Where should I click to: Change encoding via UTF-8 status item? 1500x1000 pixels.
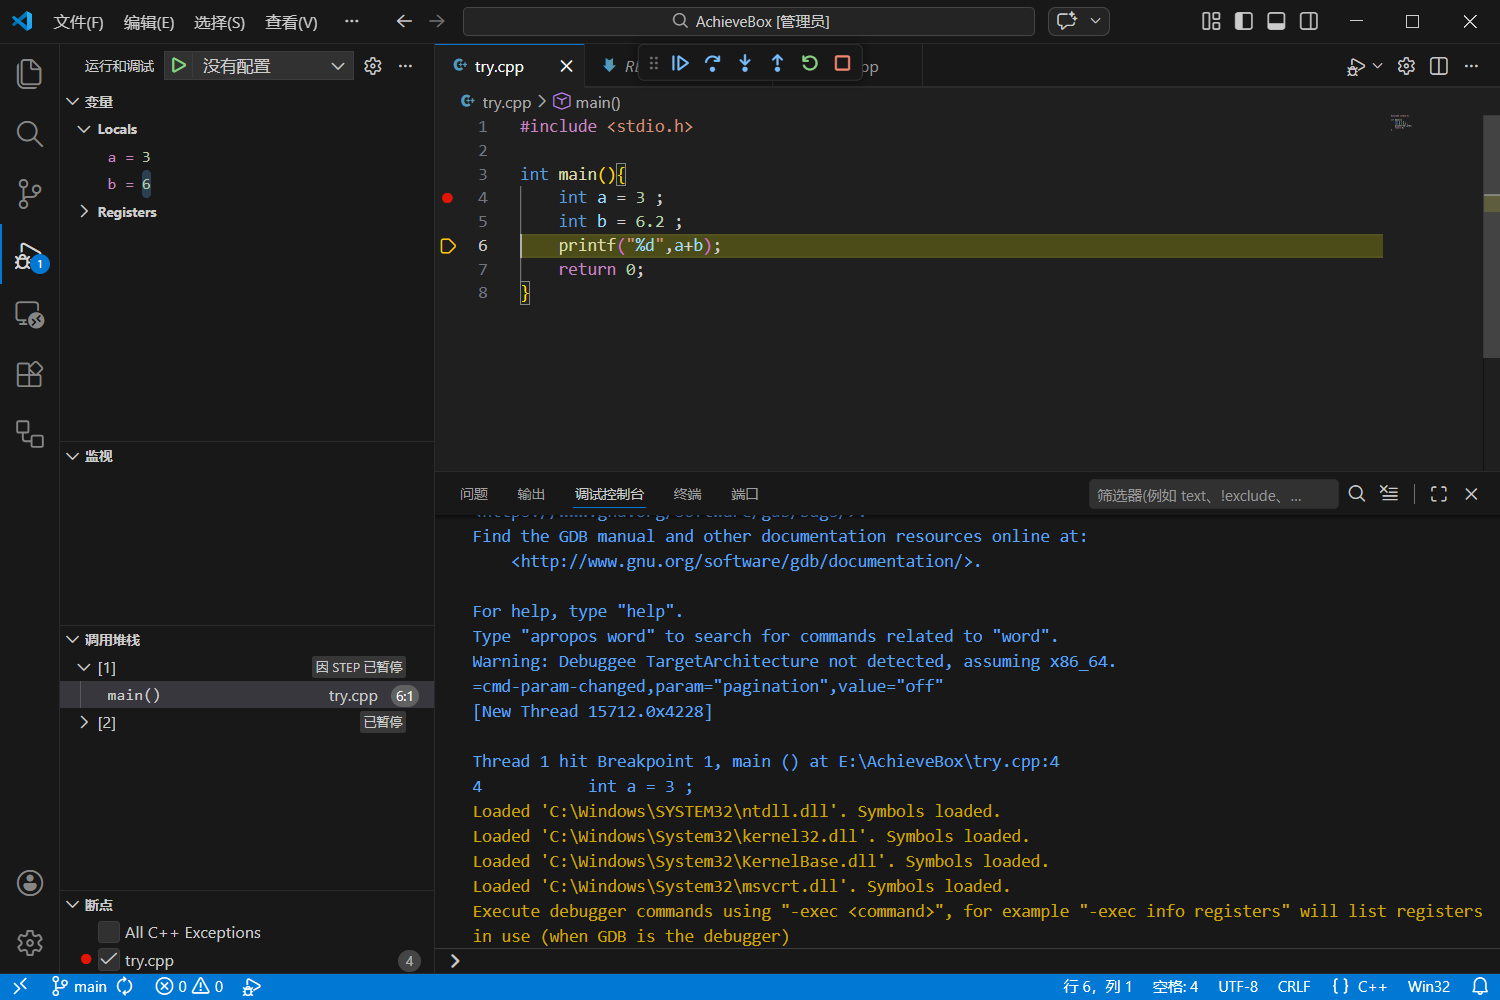pyautogui.click(x=1238, y=987)
